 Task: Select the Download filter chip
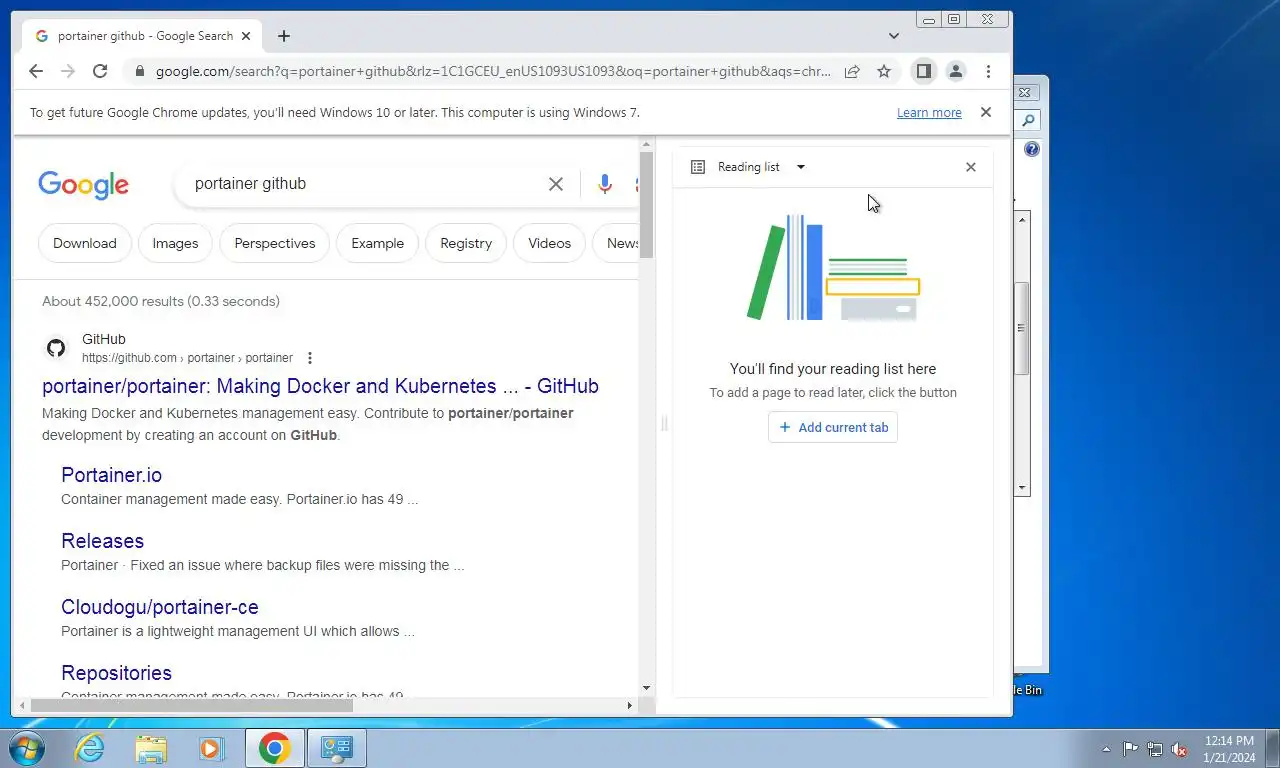coord(85,243)
